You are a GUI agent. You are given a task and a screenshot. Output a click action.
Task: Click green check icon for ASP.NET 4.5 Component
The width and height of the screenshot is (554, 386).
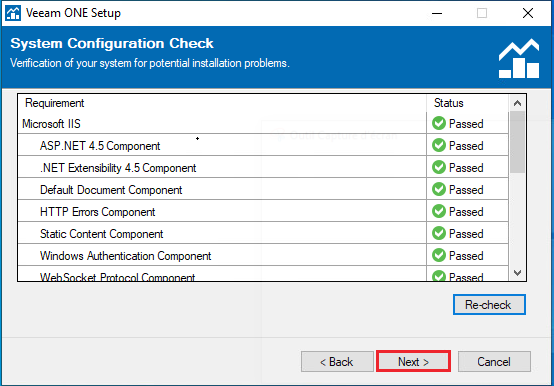(439, 145)
